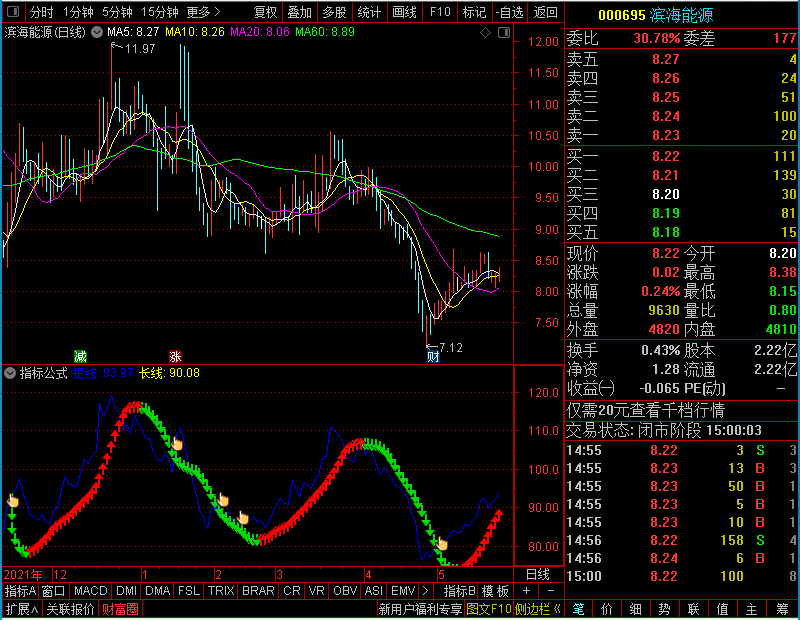800x620 pixels.
Task: Select the 细 detail tab
Action: tap(635, 609)
